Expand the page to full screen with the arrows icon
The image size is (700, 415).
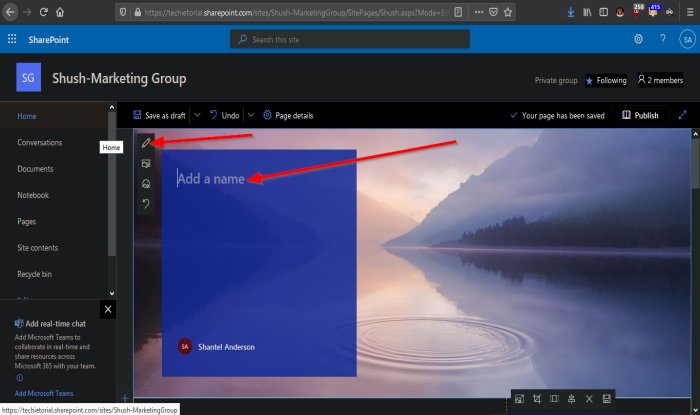[x=682, y=115]
